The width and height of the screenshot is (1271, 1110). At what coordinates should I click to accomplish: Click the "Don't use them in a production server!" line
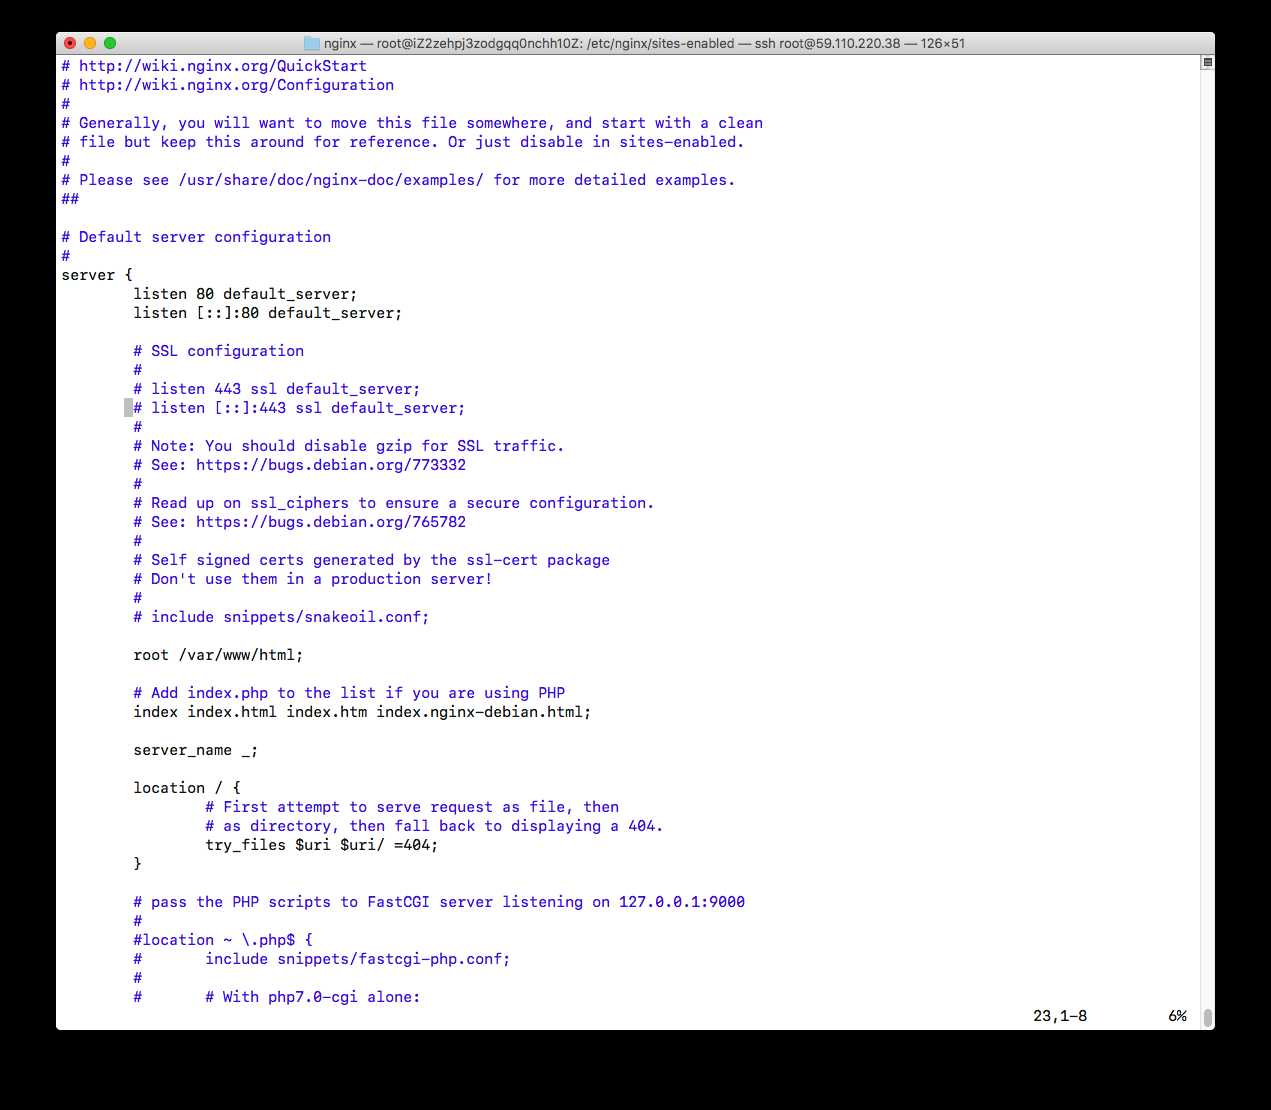point(313,579)
